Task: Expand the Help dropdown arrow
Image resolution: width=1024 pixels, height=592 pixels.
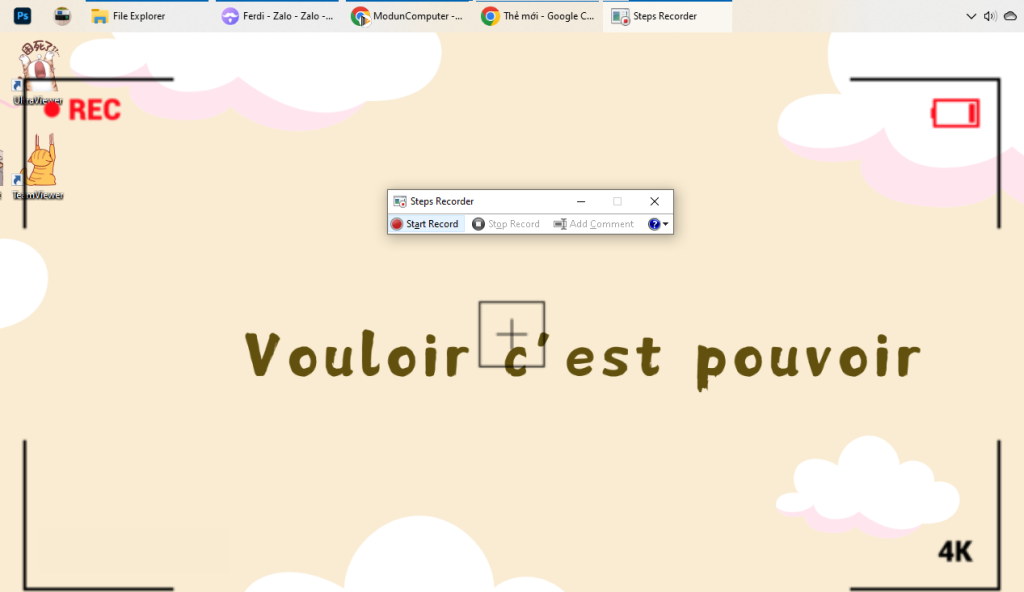Action: coord(666,224)
